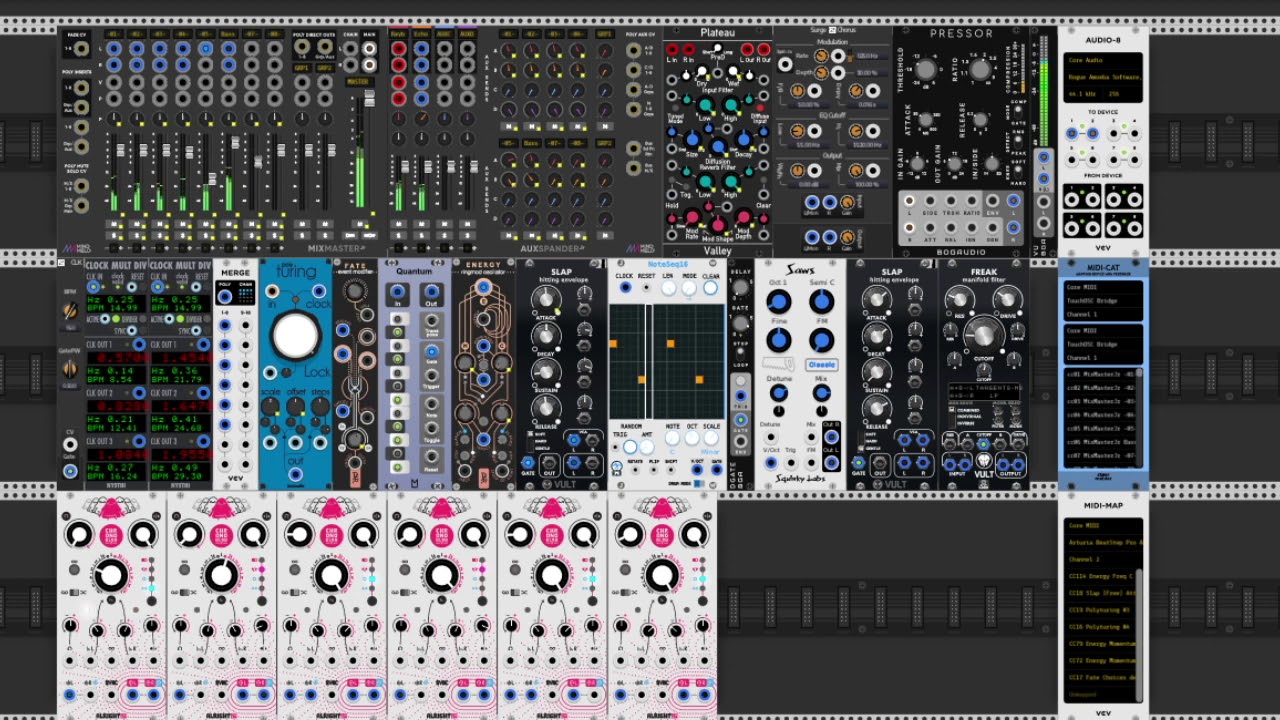
Task: Click the Res knob on Freak filter
Action: (x=960, y=299)
